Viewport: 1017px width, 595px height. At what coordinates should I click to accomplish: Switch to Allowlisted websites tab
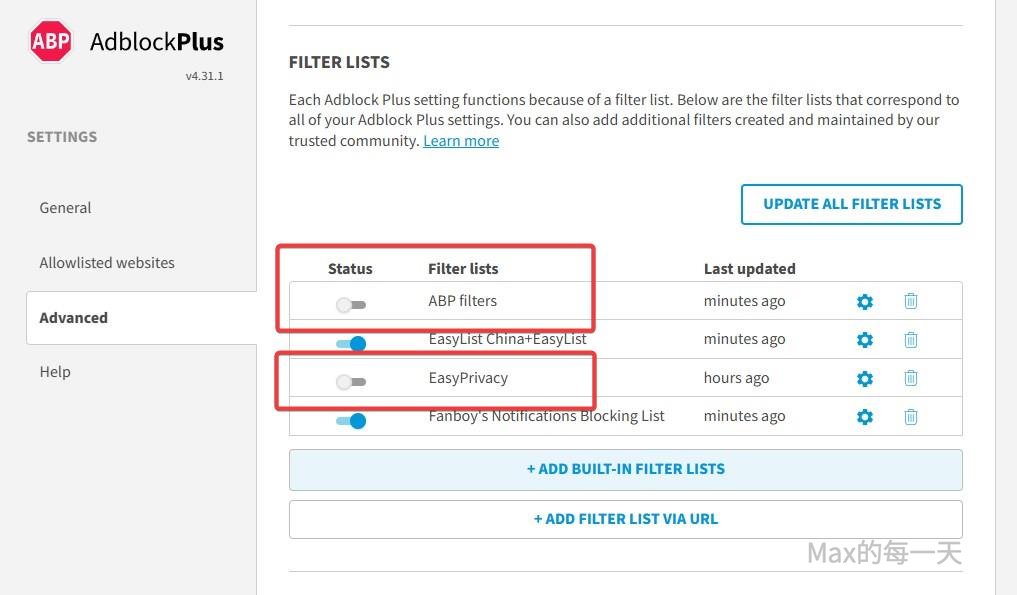tap(107, 263)
